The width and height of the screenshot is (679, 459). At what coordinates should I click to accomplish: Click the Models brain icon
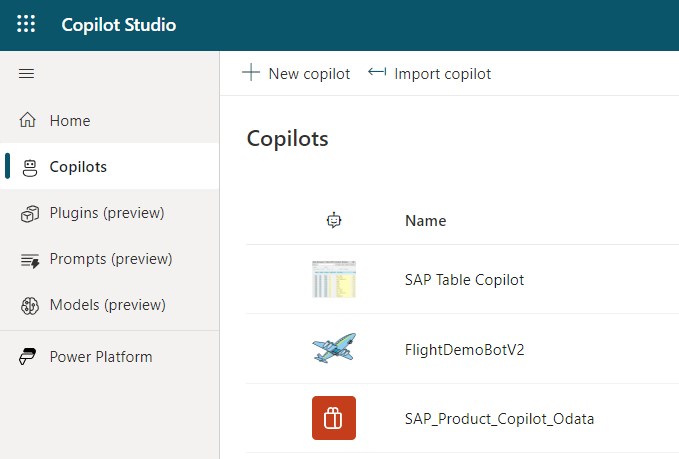pyautogui.click(x=29, y=305)
